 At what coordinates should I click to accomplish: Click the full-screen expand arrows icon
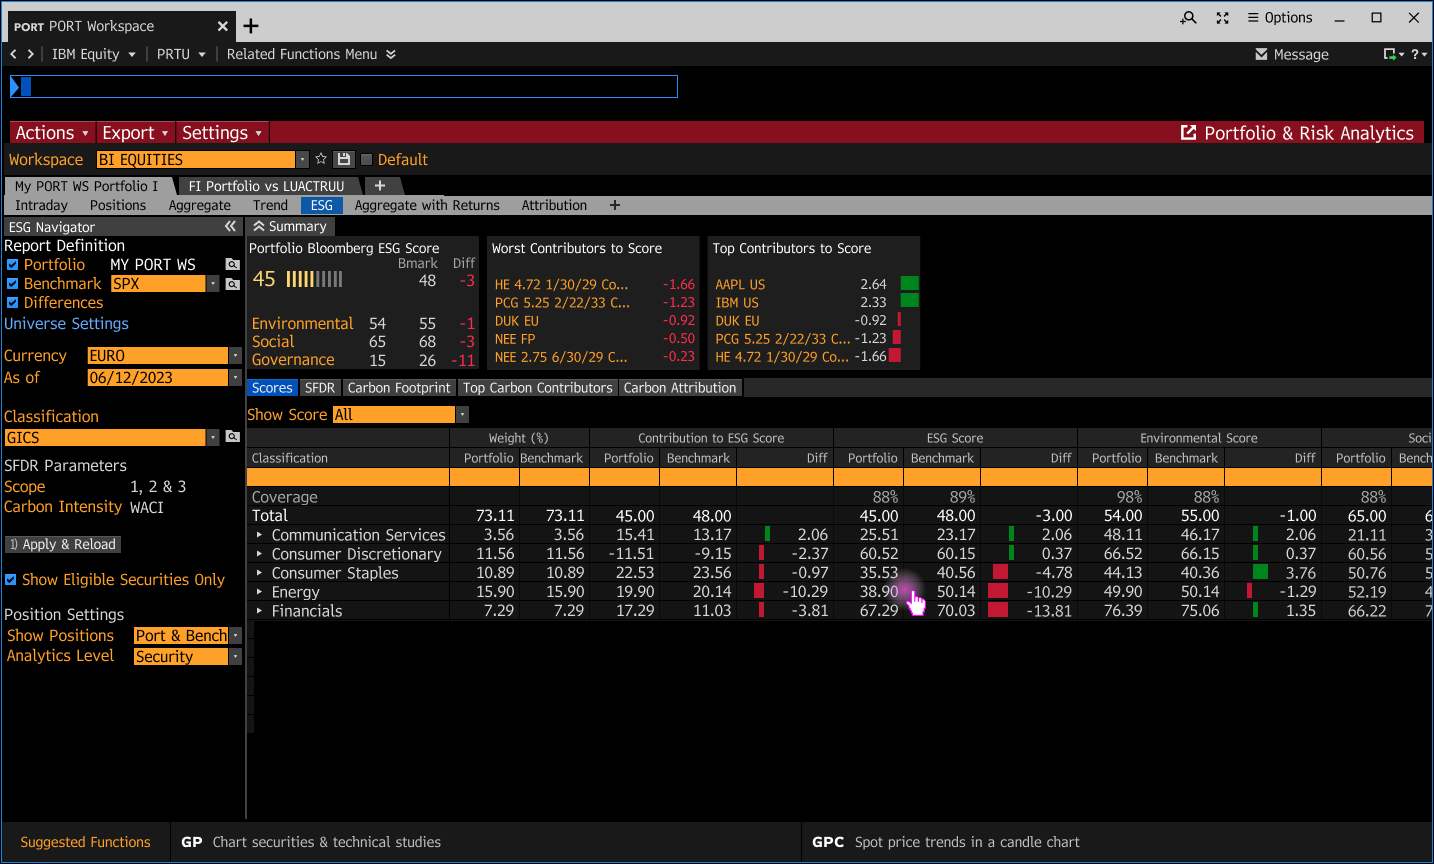pyautogui.click(x=1222, y=18)
